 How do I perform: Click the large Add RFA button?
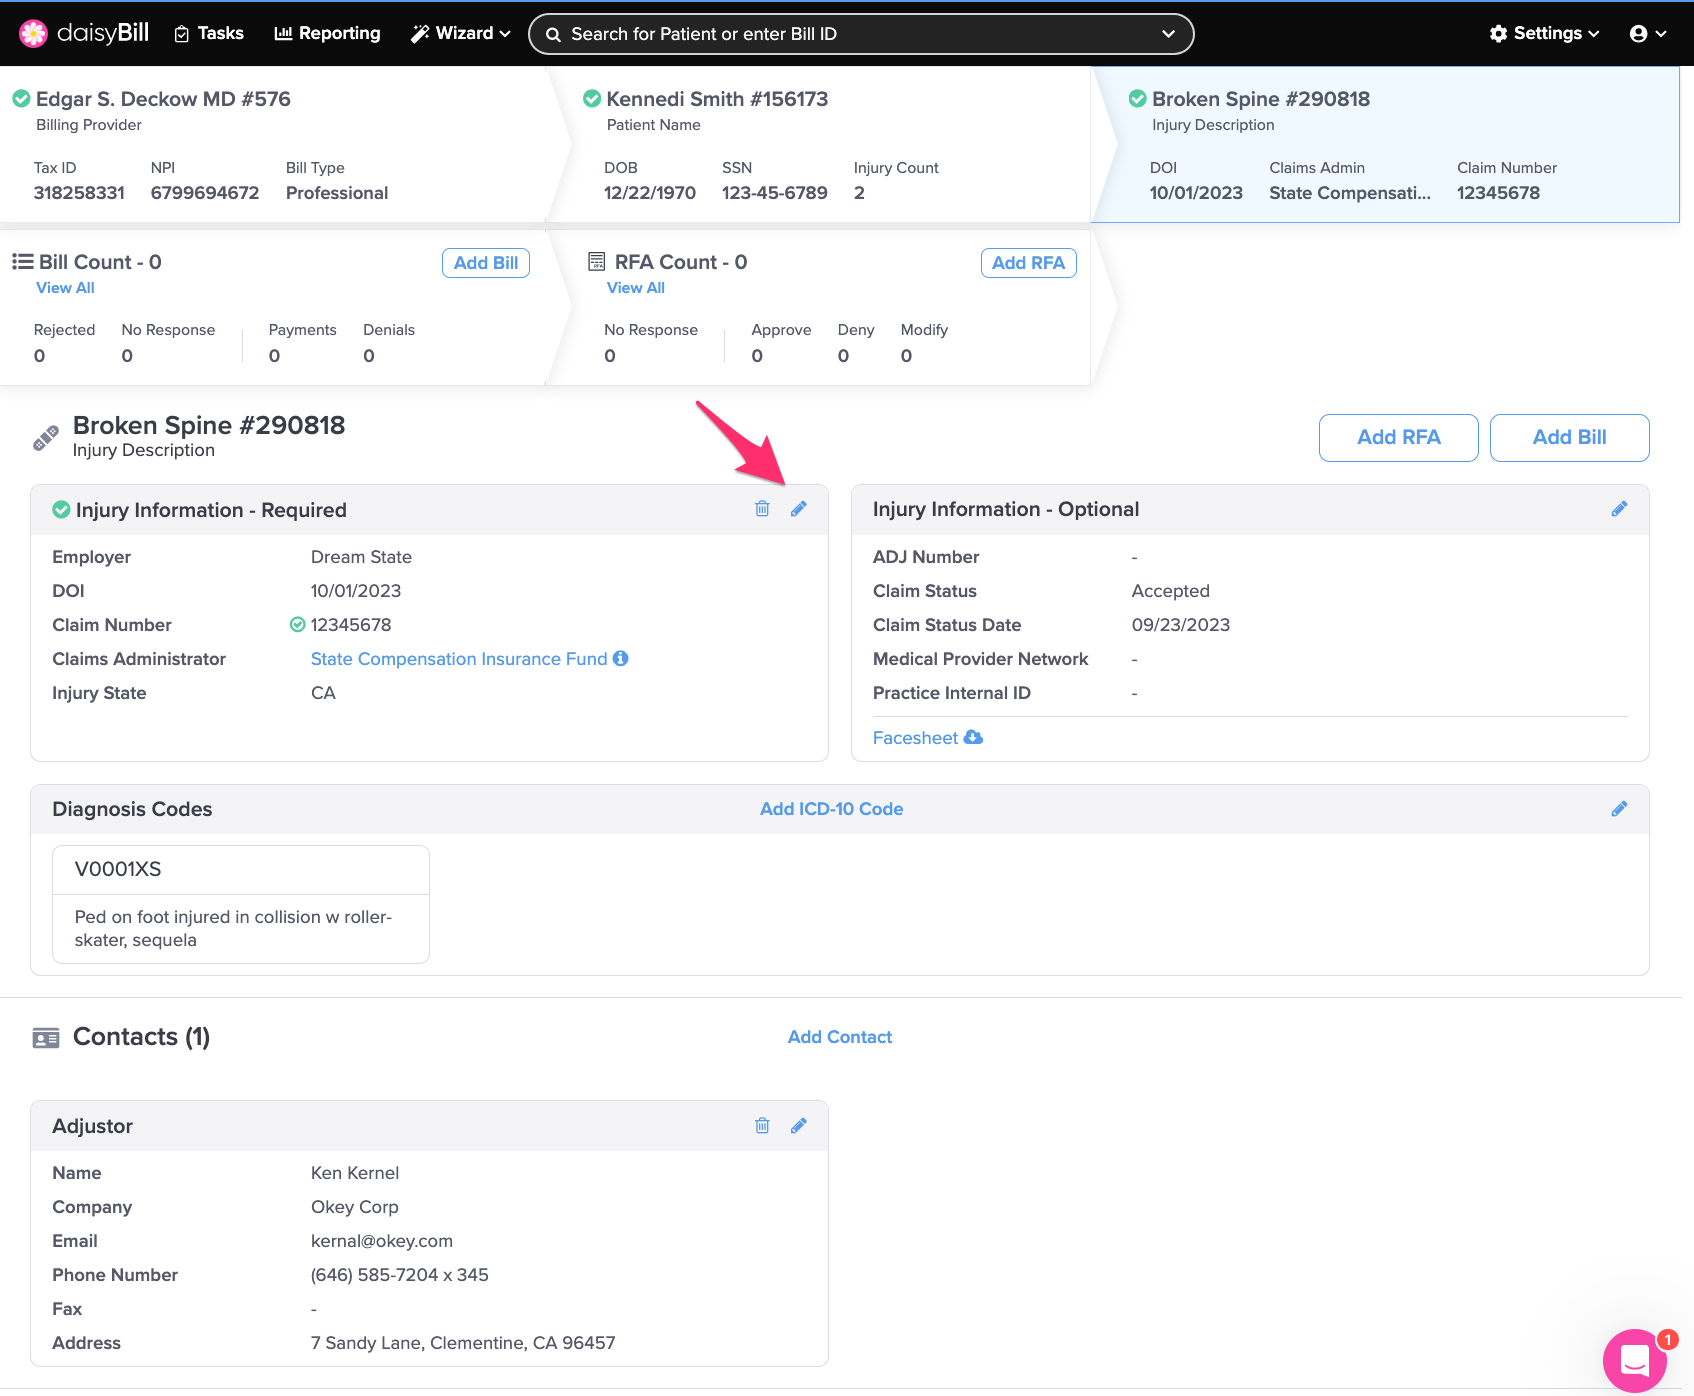pyautogui.click(x=1398, y=438)
